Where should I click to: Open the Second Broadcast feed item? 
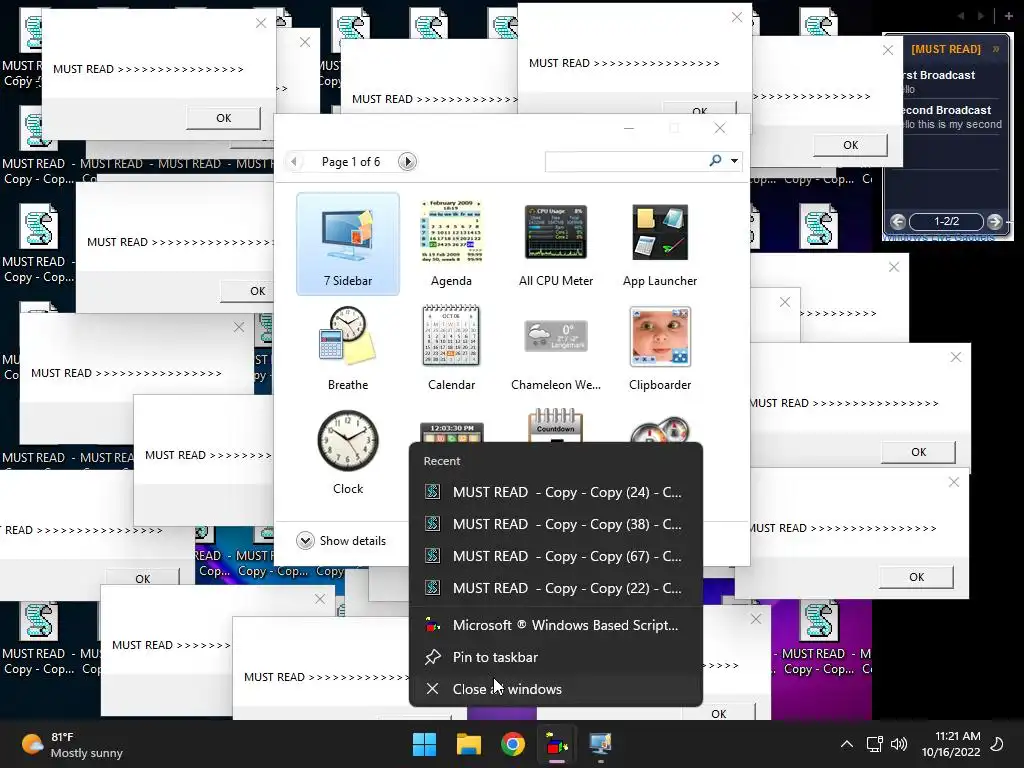tap(950, 117)
